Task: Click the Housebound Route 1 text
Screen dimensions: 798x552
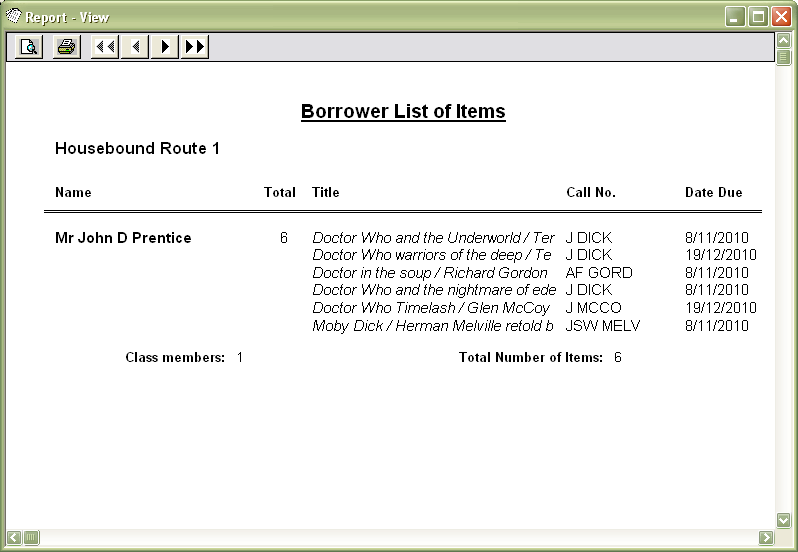Action: [137, 148]
